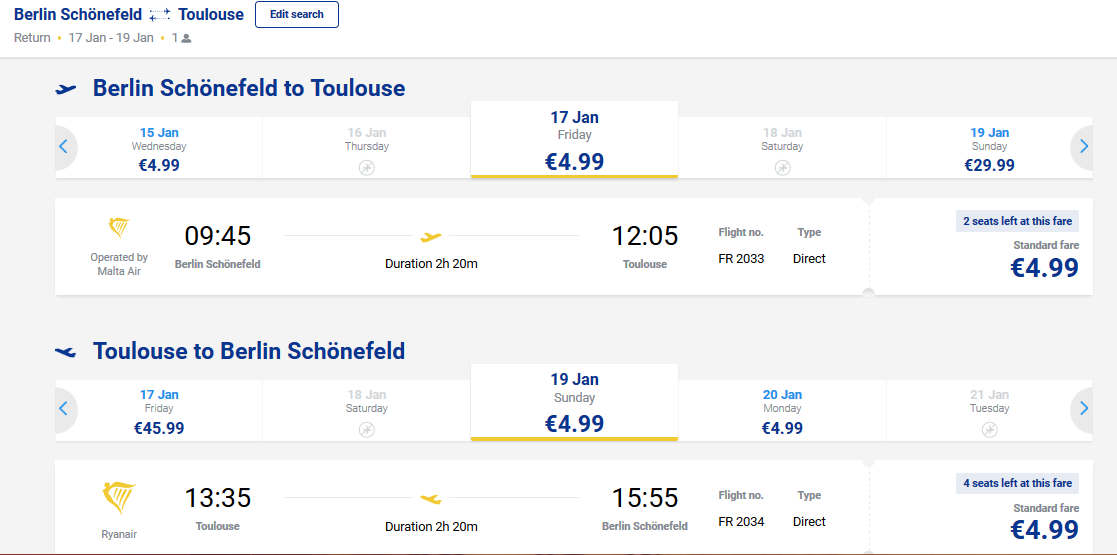1117x555 pixels.
Task: Choose €4.99 standard fare for flight FR 2034
Action: pyautogui.click(x=982, y=508)
